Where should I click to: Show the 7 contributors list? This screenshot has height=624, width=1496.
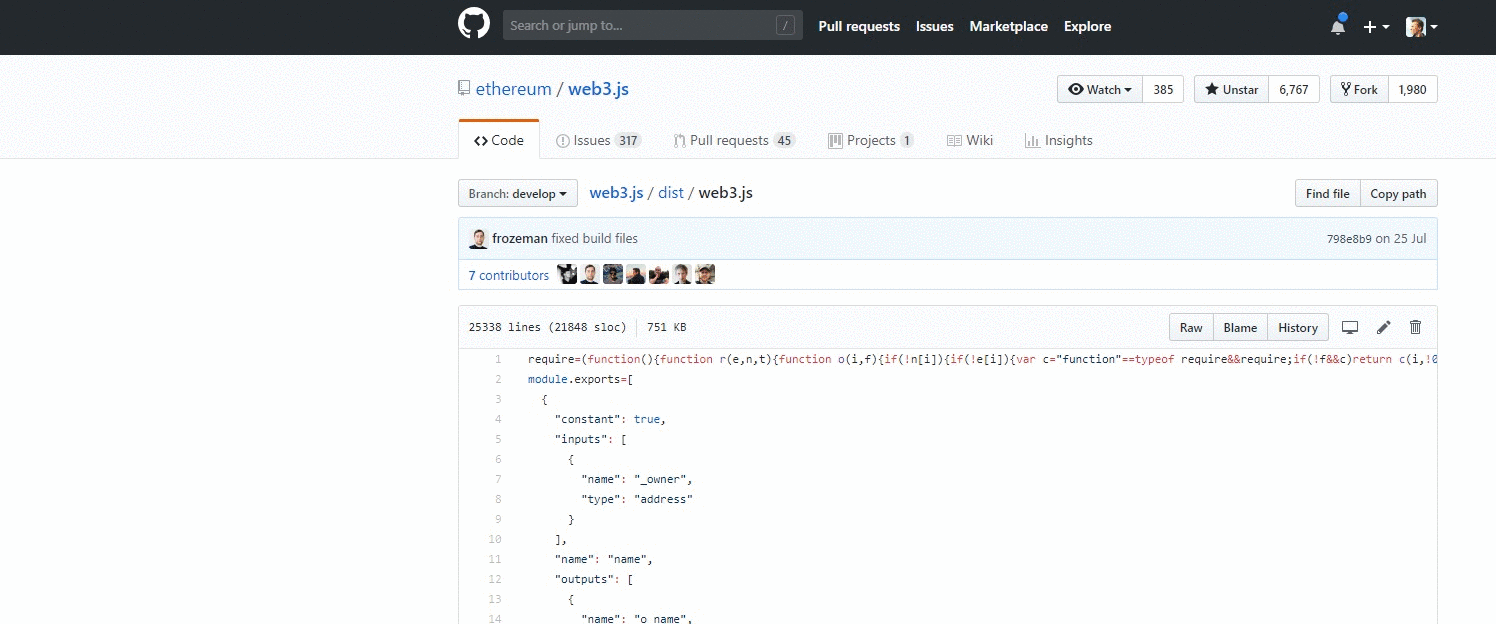(509, 275)
